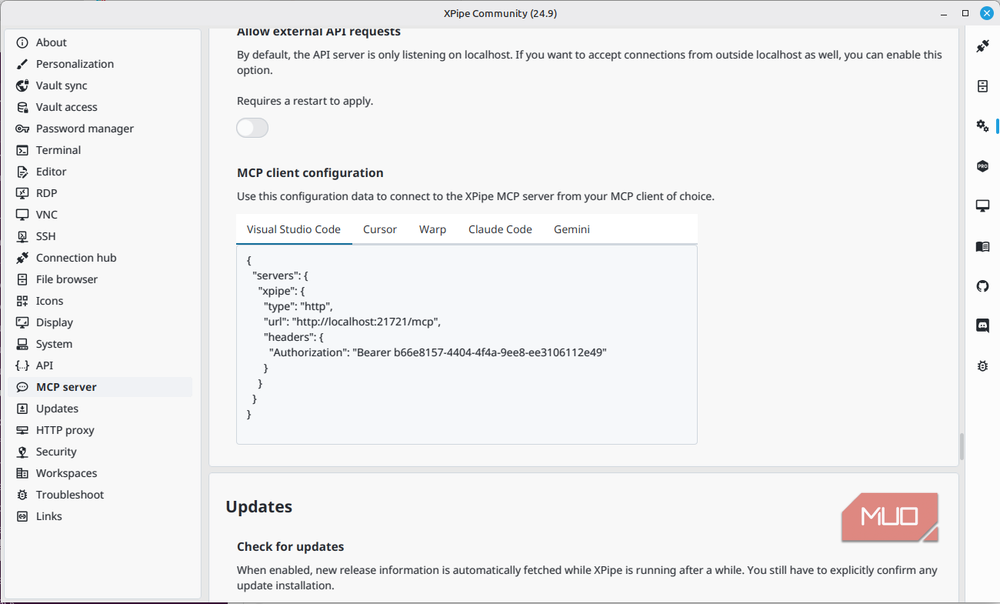Image resolution: width=1000 pixels, height=604 pixels.
Task: Open Workspaces settings category
Action: (x=101, y=473)
